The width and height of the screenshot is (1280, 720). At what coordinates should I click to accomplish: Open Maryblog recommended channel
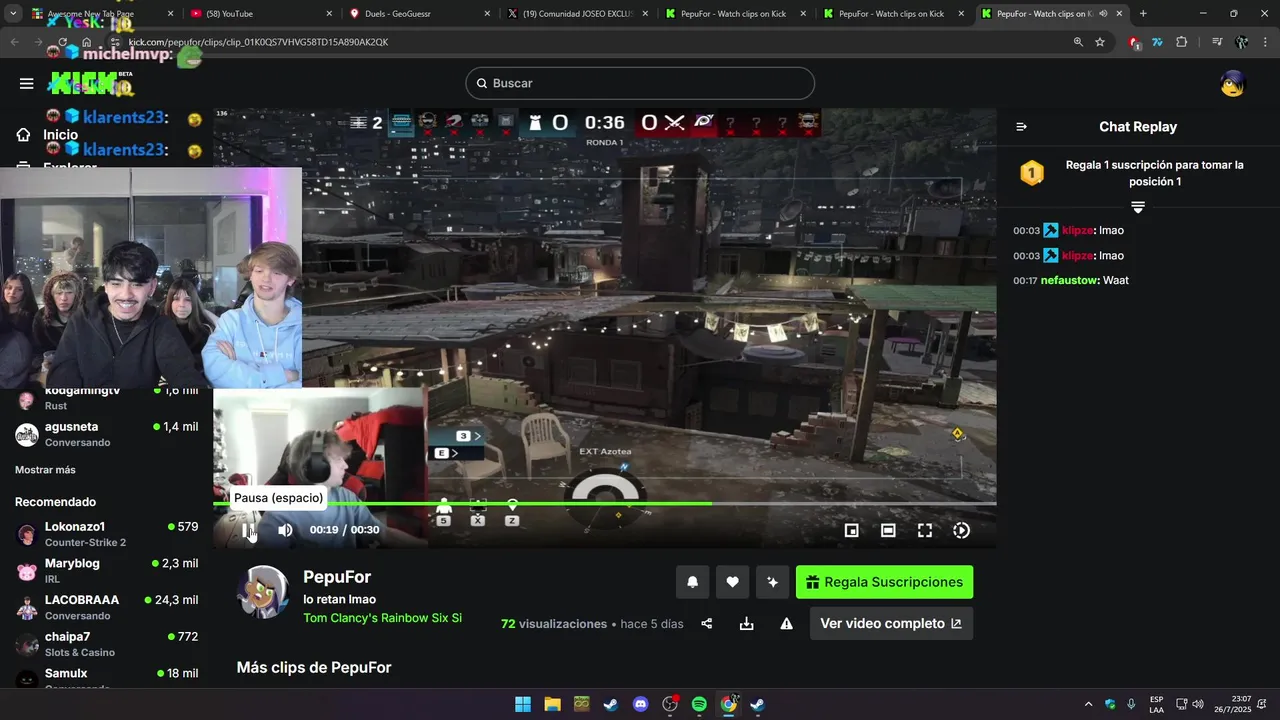pos(106,571)
